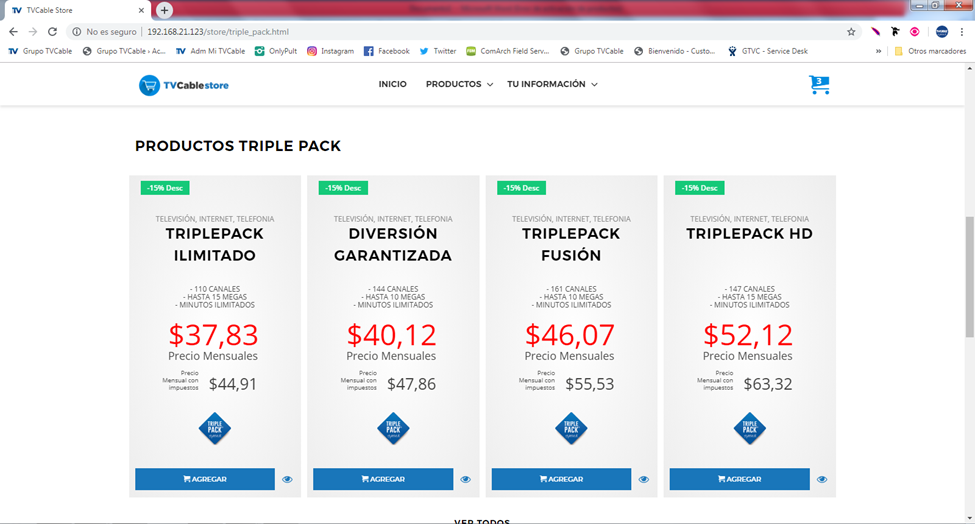Click the DIVERSIÓN GARANTIZADA title
The height and width of the screenshot is (524, 975).
click(393, 244)
